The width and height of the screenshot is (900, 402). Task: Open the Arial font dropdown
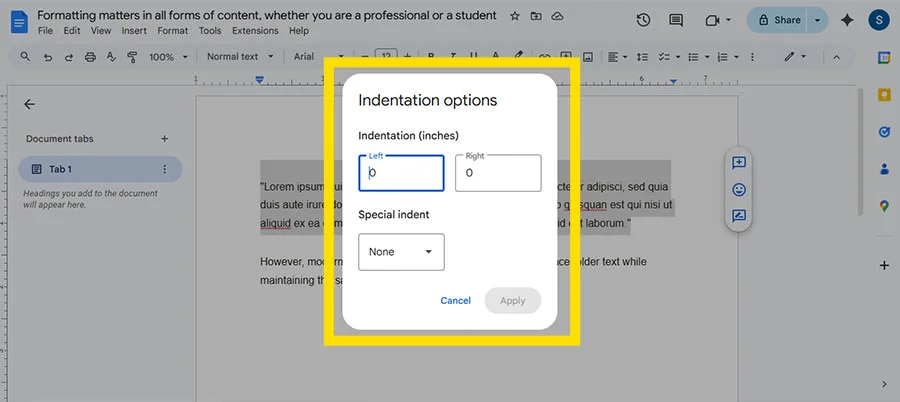(x=319, y=57)
